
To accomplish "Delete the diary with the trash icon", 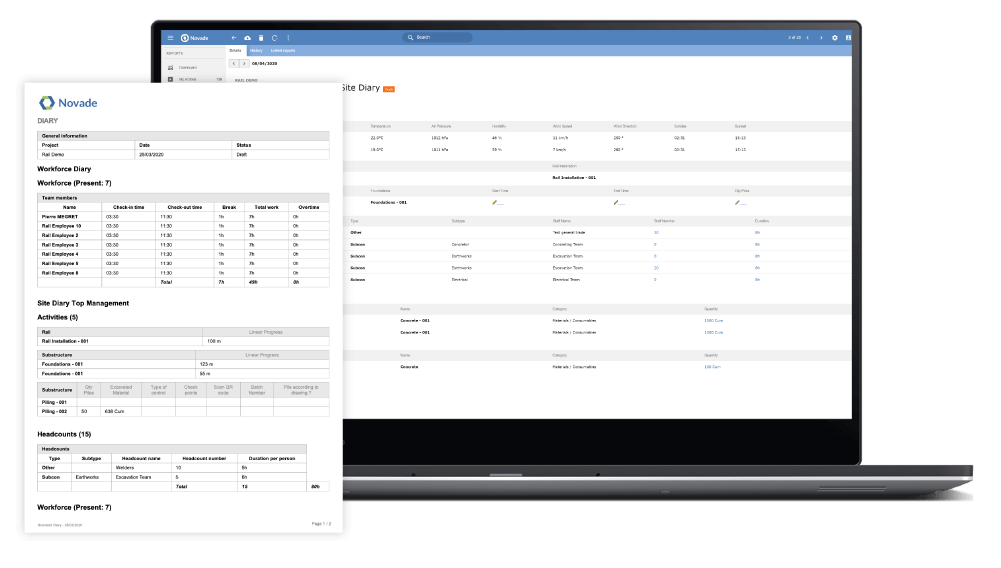I will point(260,37).
